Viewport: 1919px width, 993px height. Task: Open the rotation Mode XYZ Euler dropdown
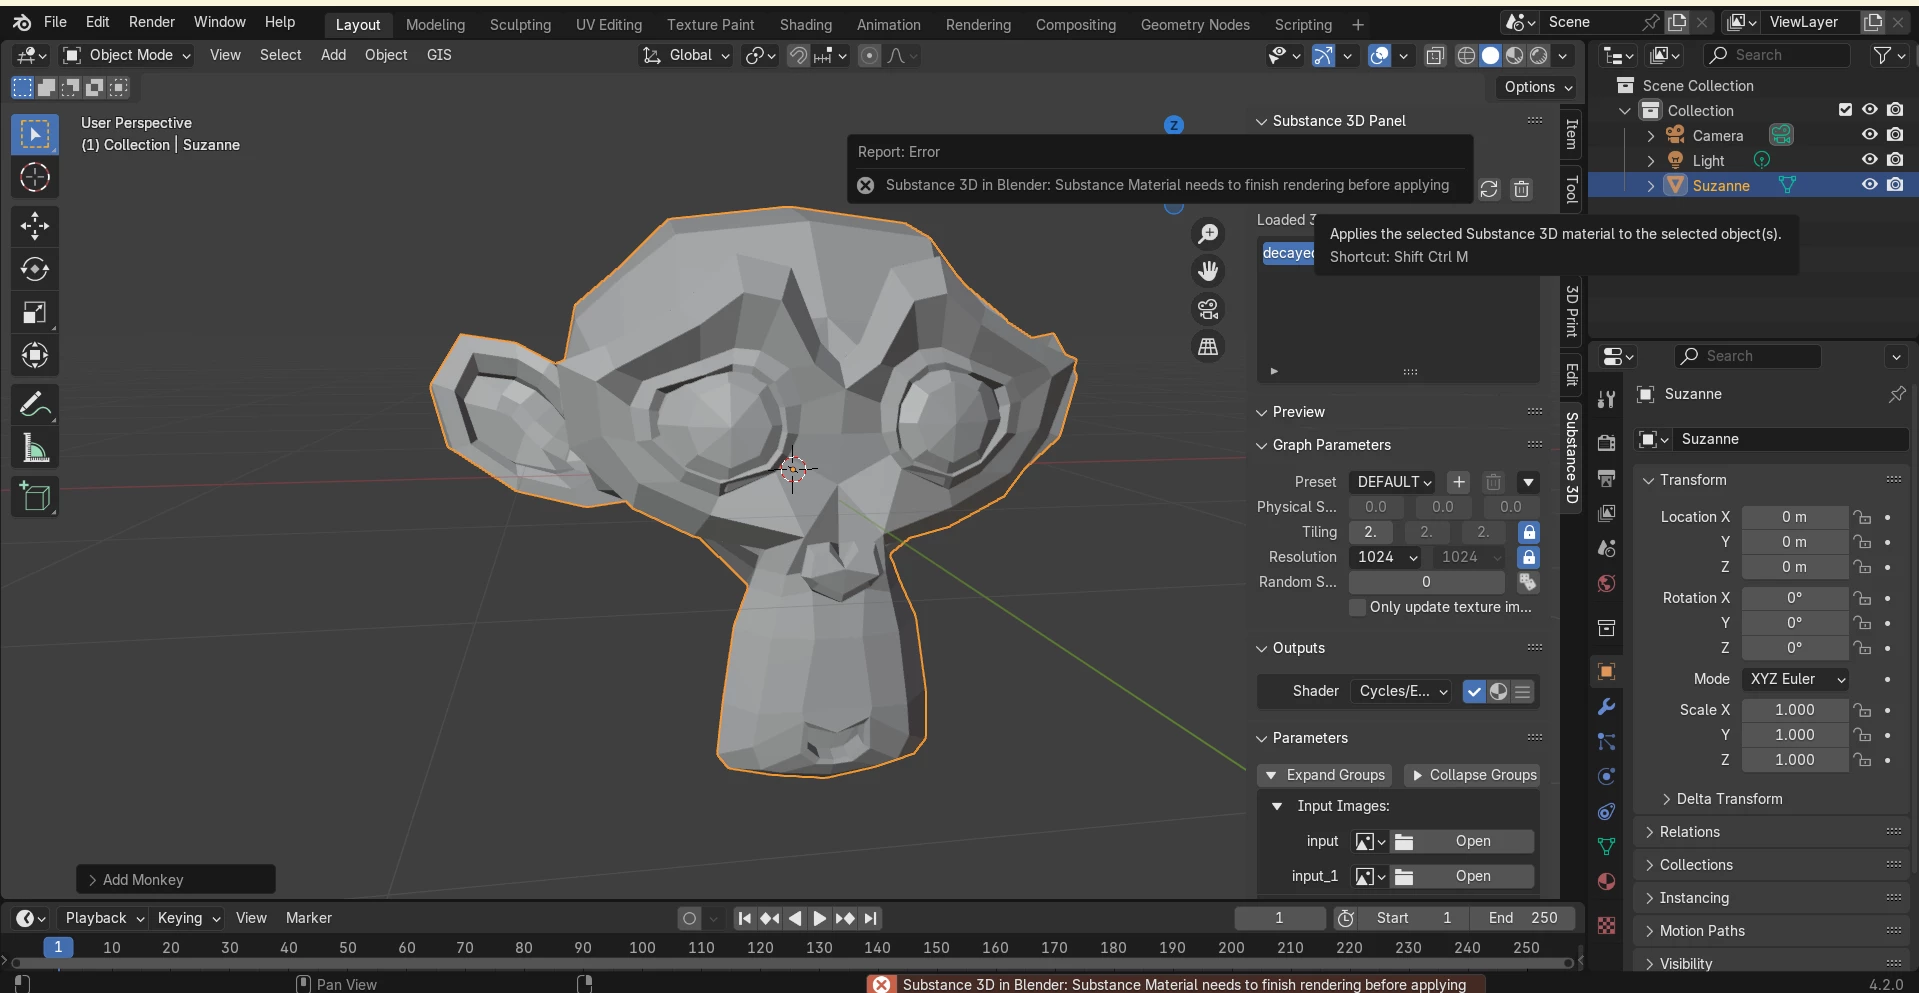click(1796, 679)
